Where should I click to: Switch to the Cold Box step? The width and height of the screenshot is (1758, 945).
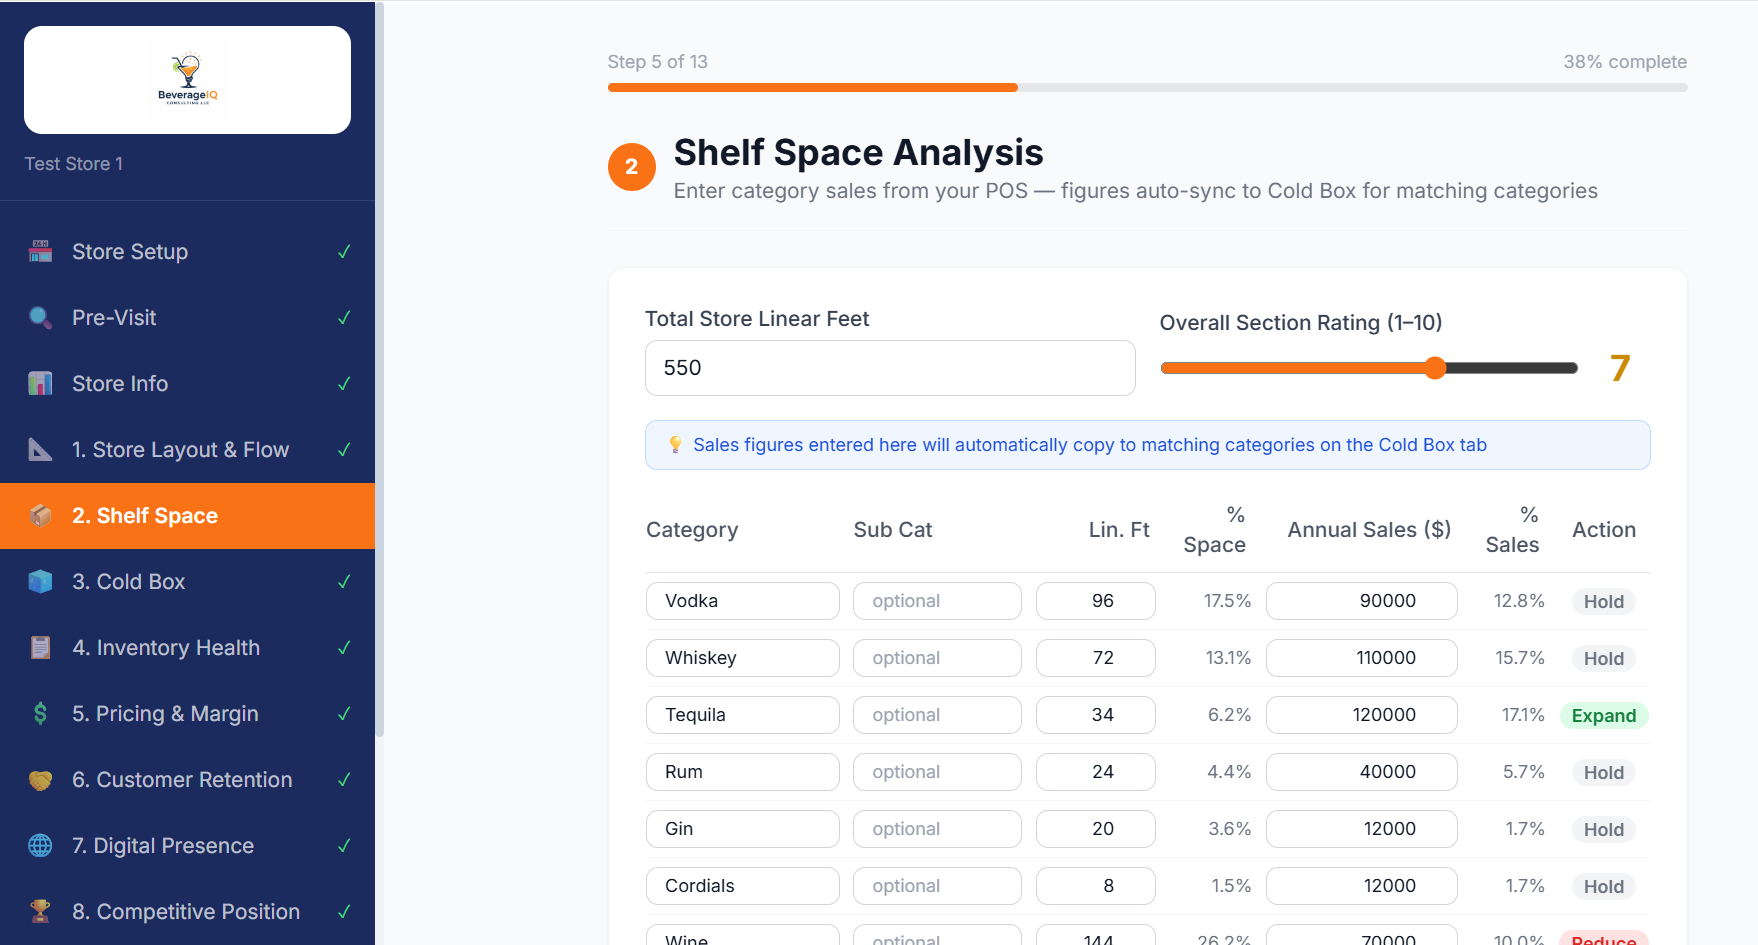[128, 581]
